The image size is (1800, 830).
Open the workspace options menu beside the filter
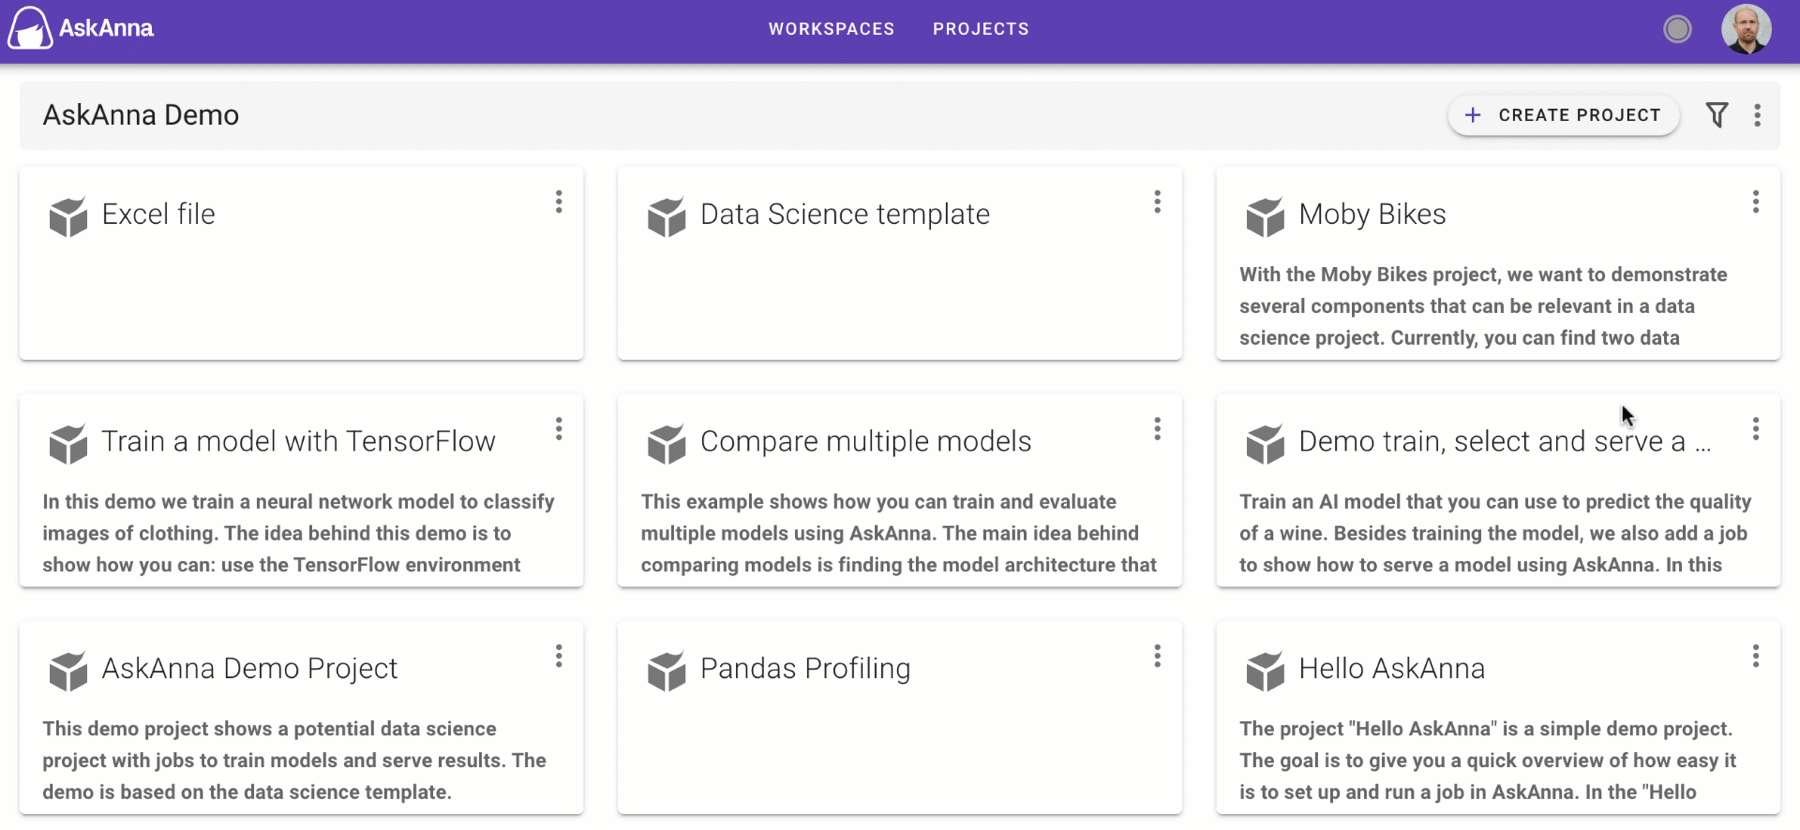click(x=1757, y=115)
